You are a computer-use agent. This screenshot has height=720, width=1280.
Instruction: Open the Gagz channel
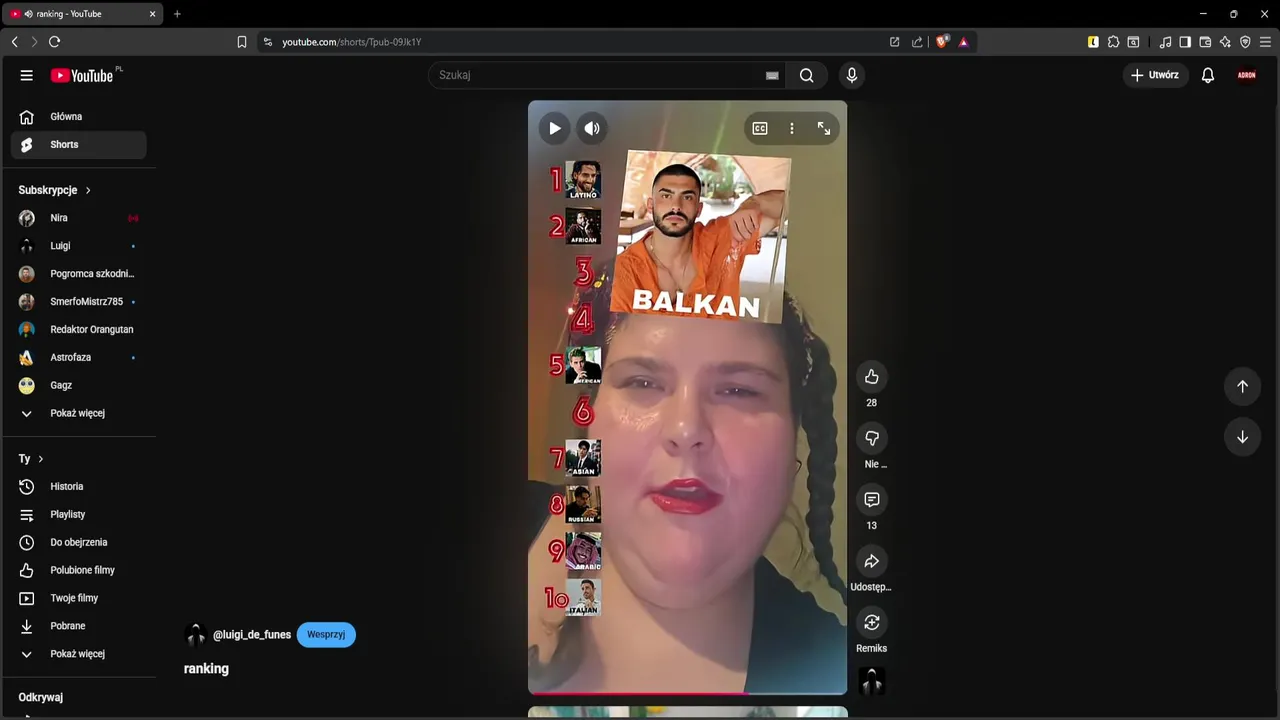click(79, 386)
